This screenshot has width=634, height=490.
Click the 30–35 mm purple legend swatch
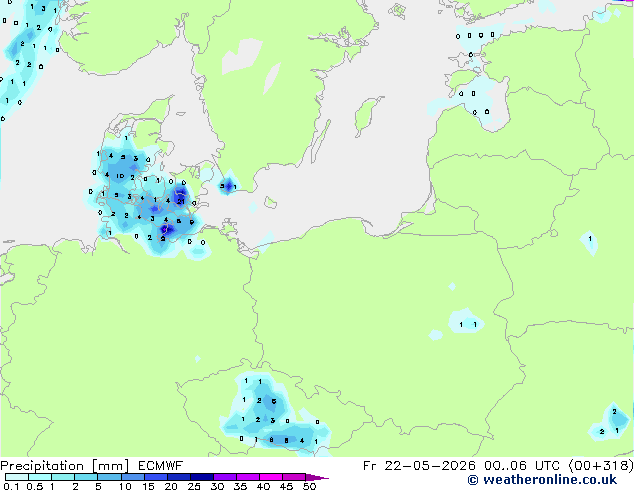(x=225, y=477)
